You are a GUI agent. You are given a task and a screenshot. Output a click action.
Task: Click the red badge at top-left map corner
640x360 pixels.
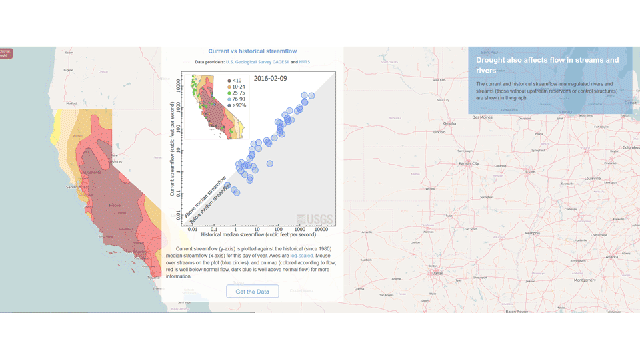(x=6, y=53)
